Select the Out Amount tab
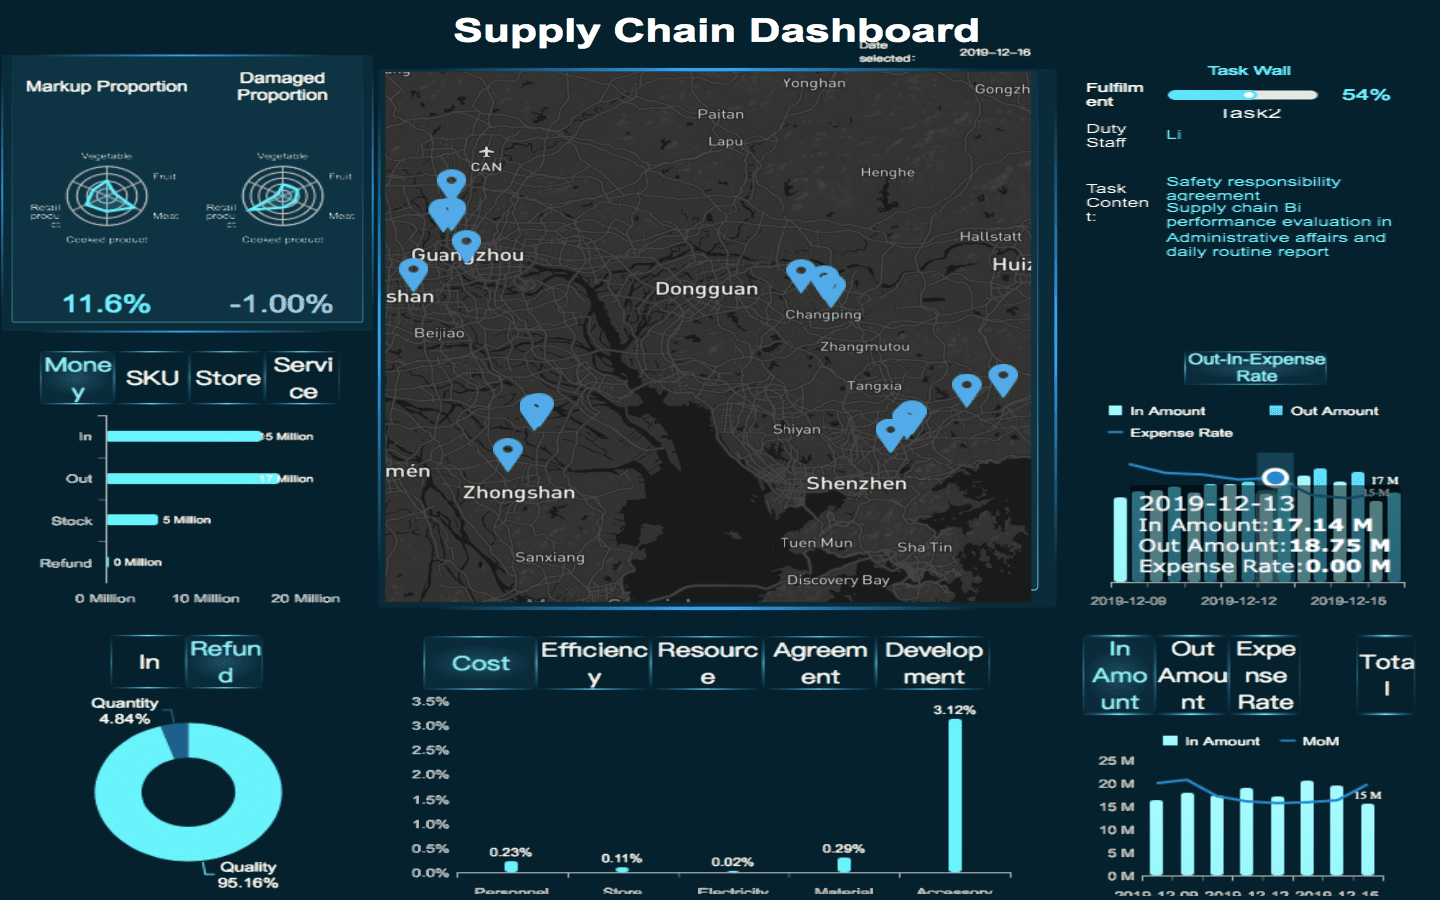Viewport: 1440px width, 900px height. pyautogui.click(x=1193, y=675)
